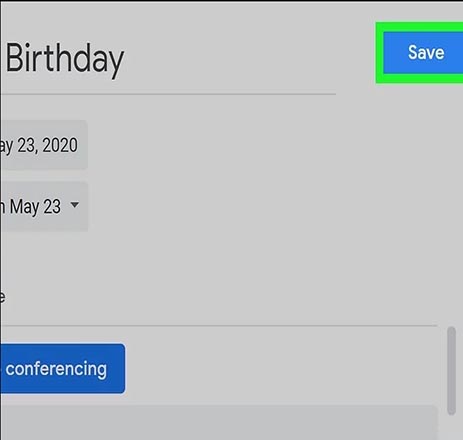The width and height of the screenshot is (463, 440).
Task: Open the May 23, 2020 date picker
Action: pyautogui.click(x=44, y=145)
